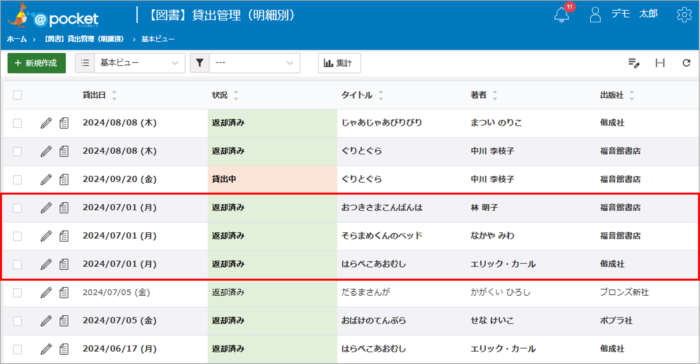Click publisher ポプラ社
This screenshot has width=700, height=364.
click(x=616, y=321)
